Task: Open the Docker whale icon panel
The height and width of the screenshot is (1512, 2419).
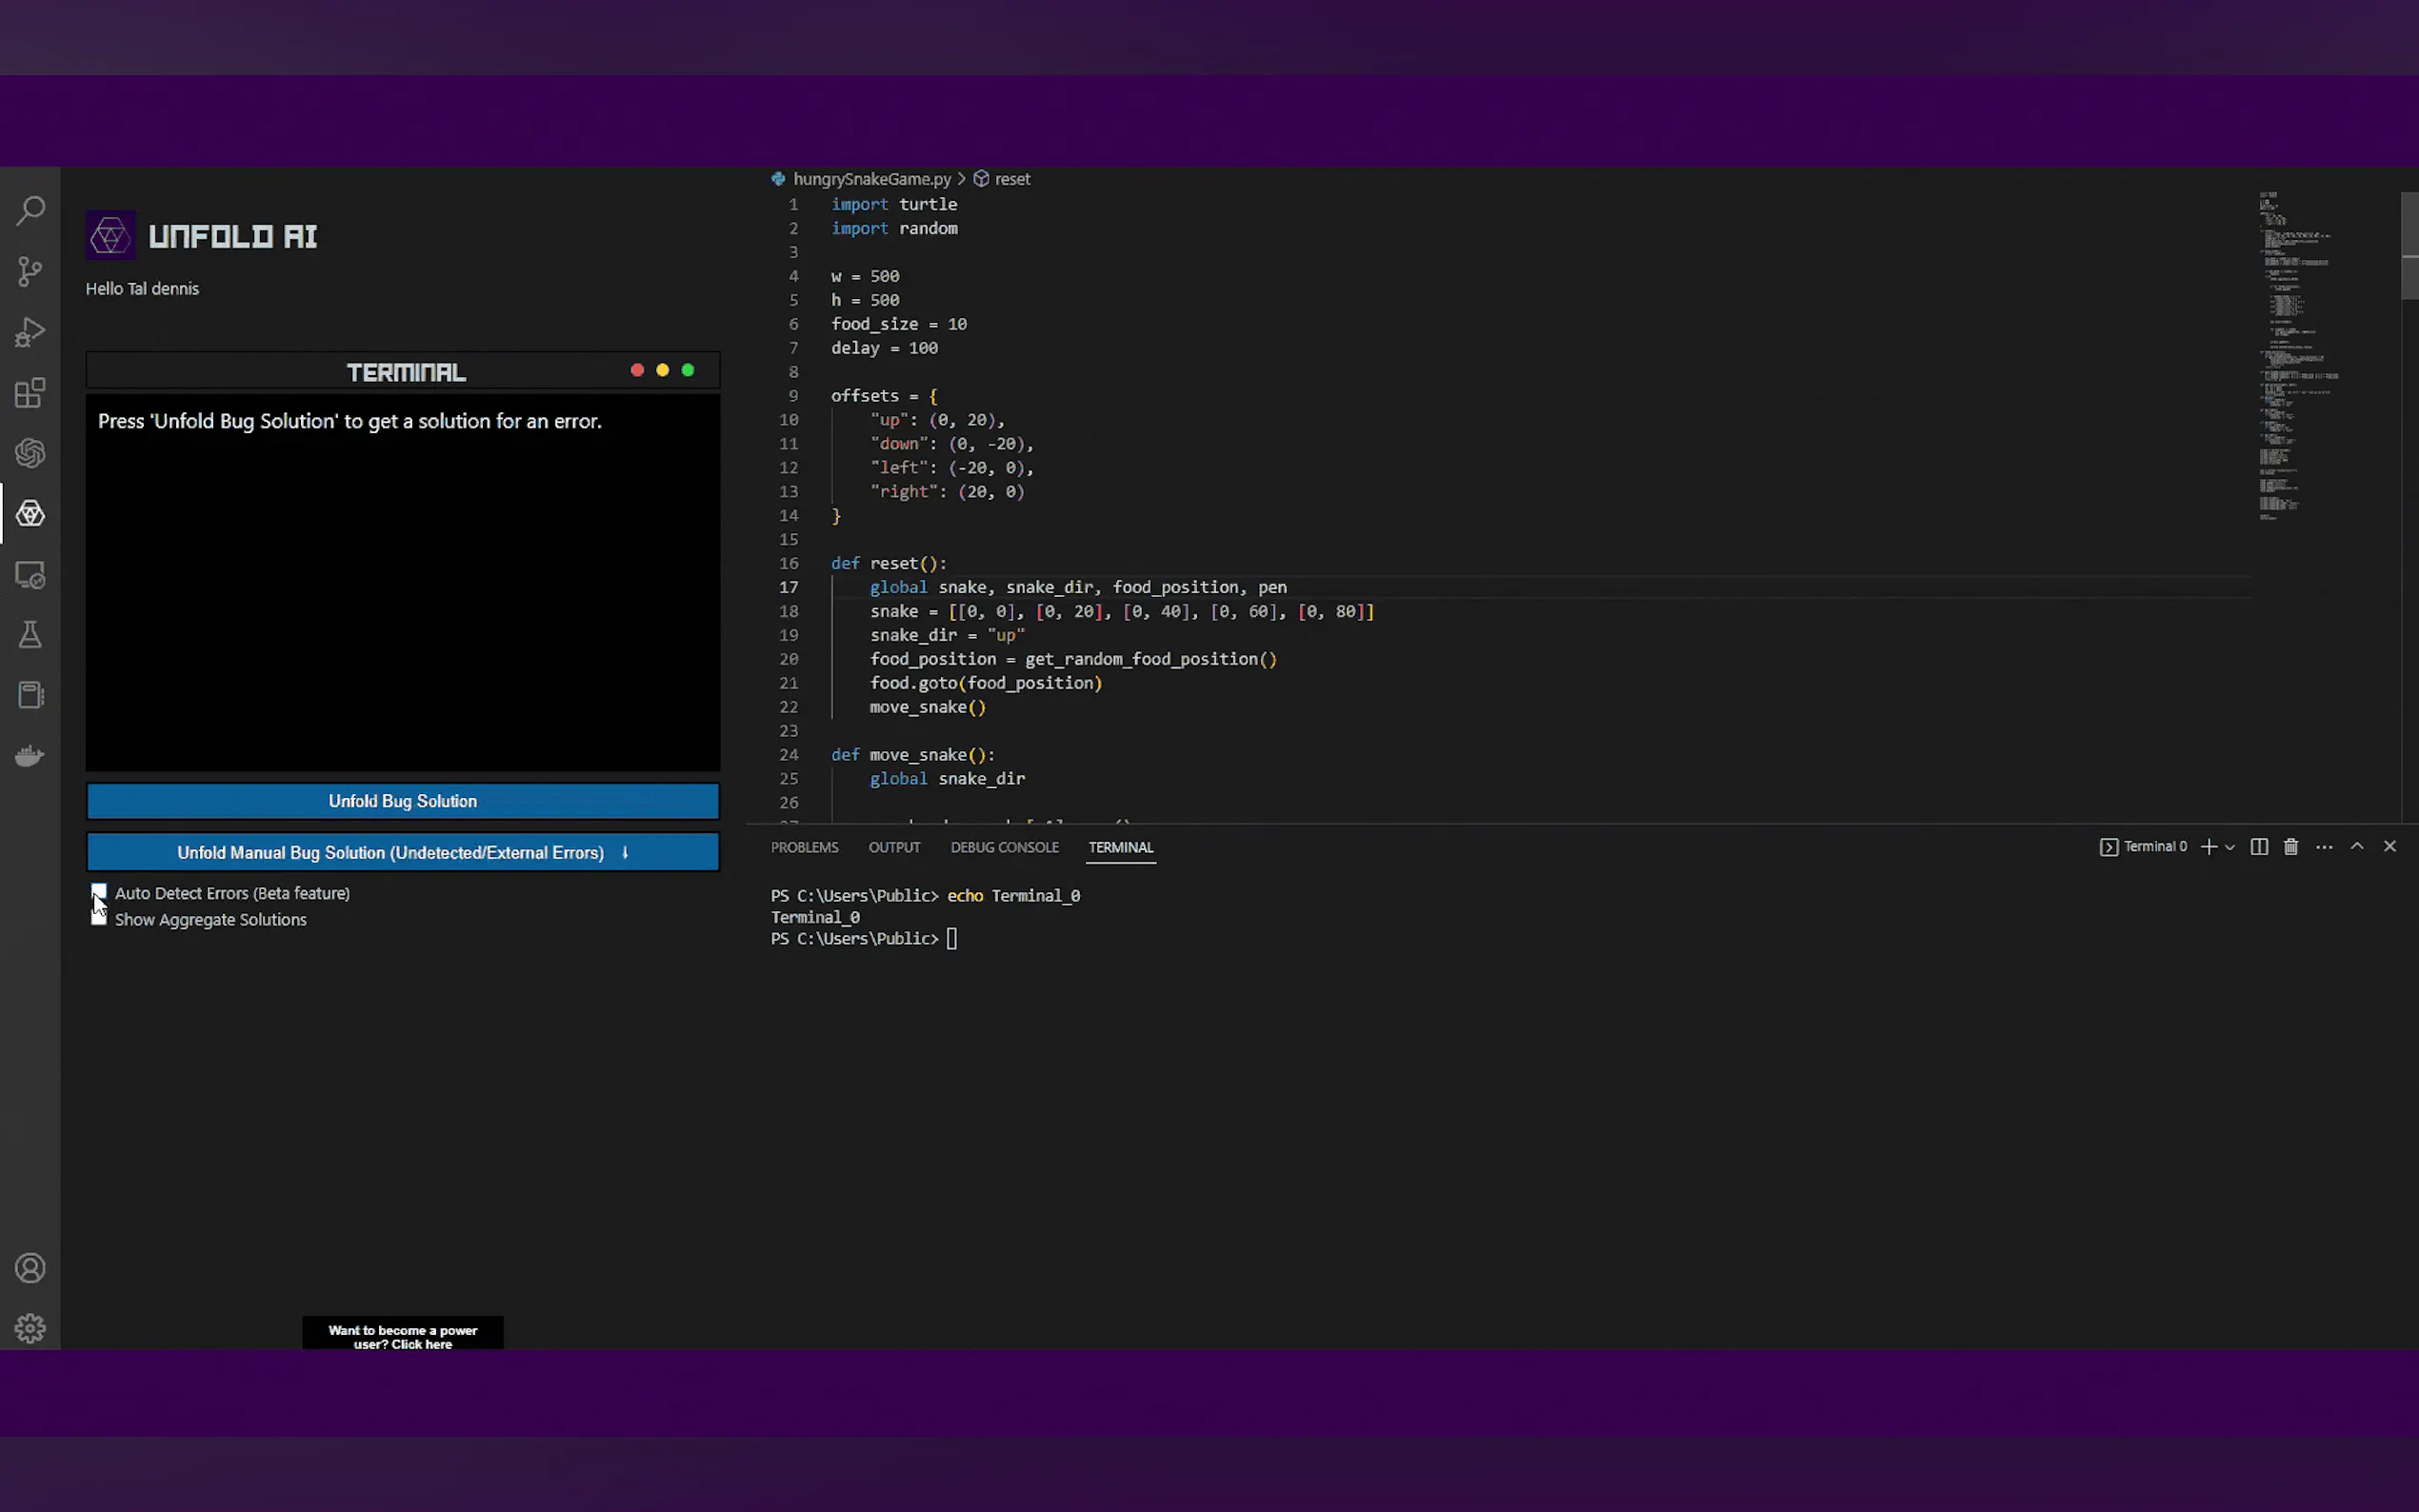Action: click(x=30, y=756)
